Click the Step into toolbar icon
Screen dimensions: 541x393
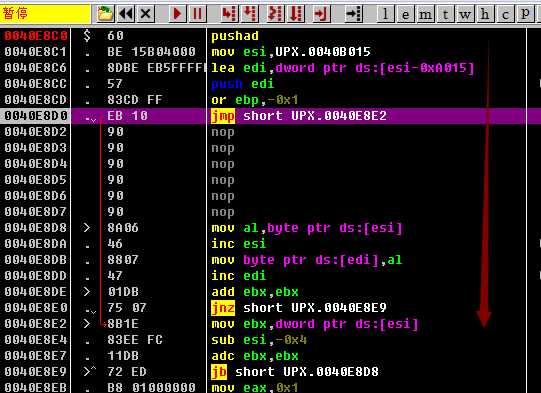[229, 14]
